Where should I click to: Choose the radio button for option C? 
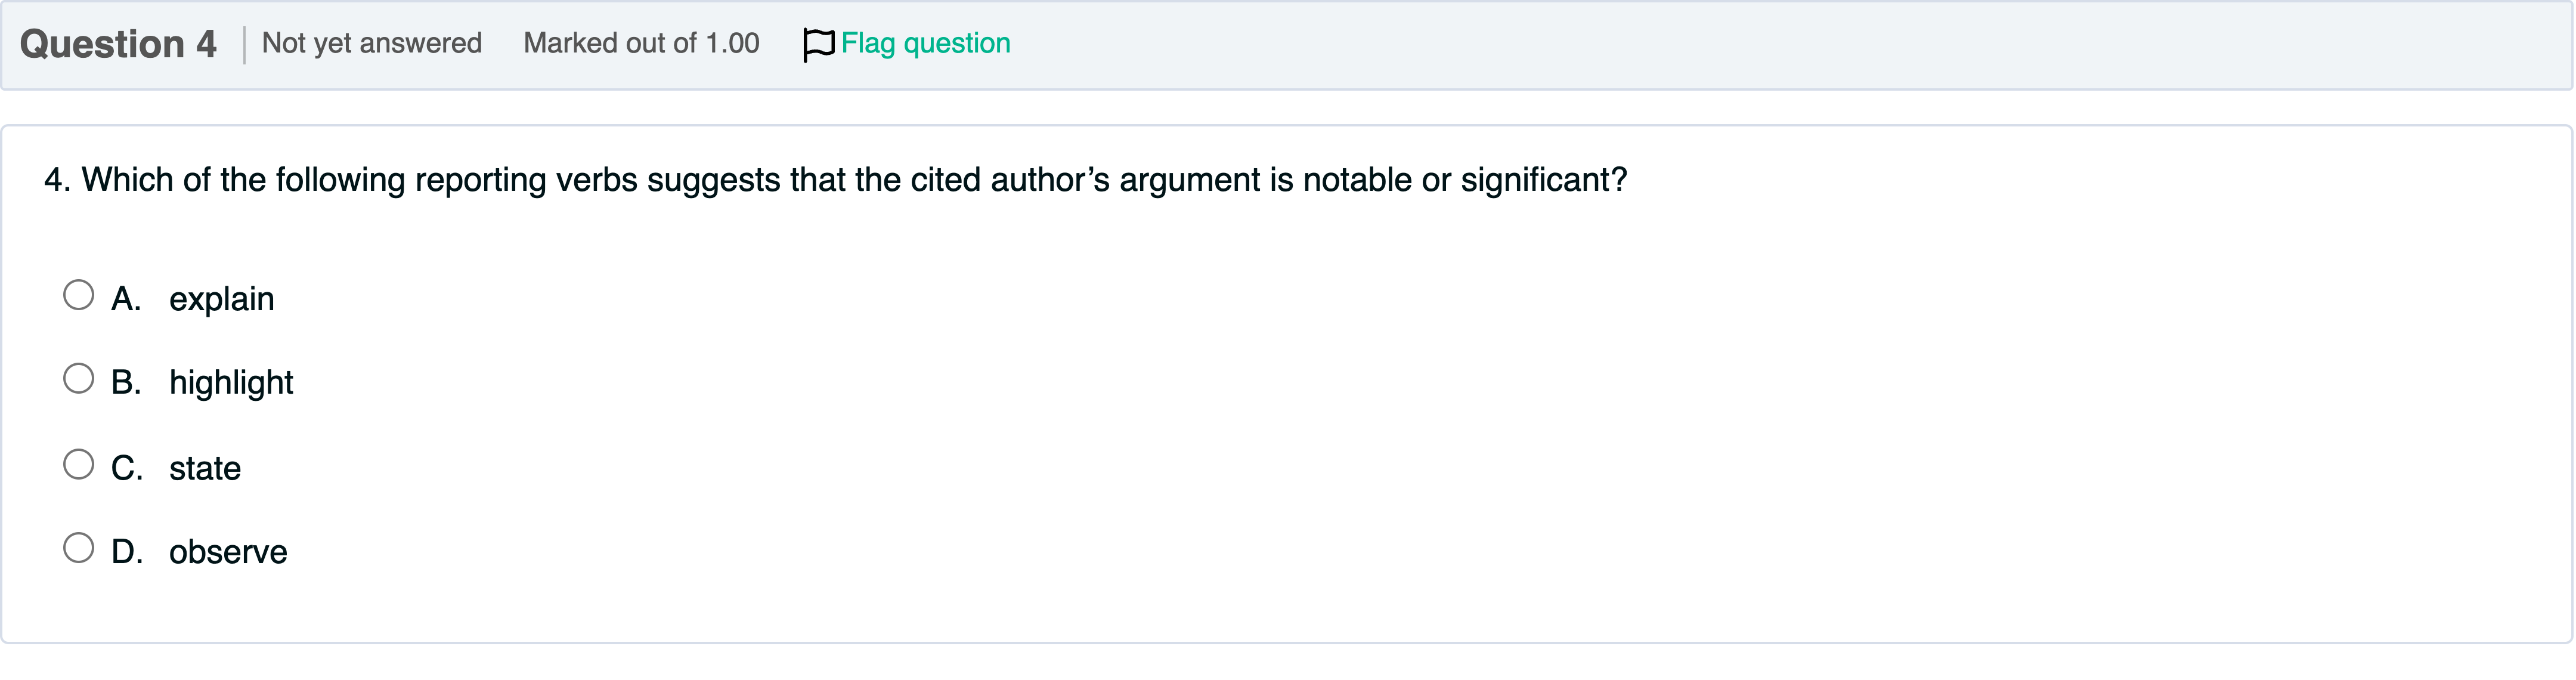(x=78, y=464)
